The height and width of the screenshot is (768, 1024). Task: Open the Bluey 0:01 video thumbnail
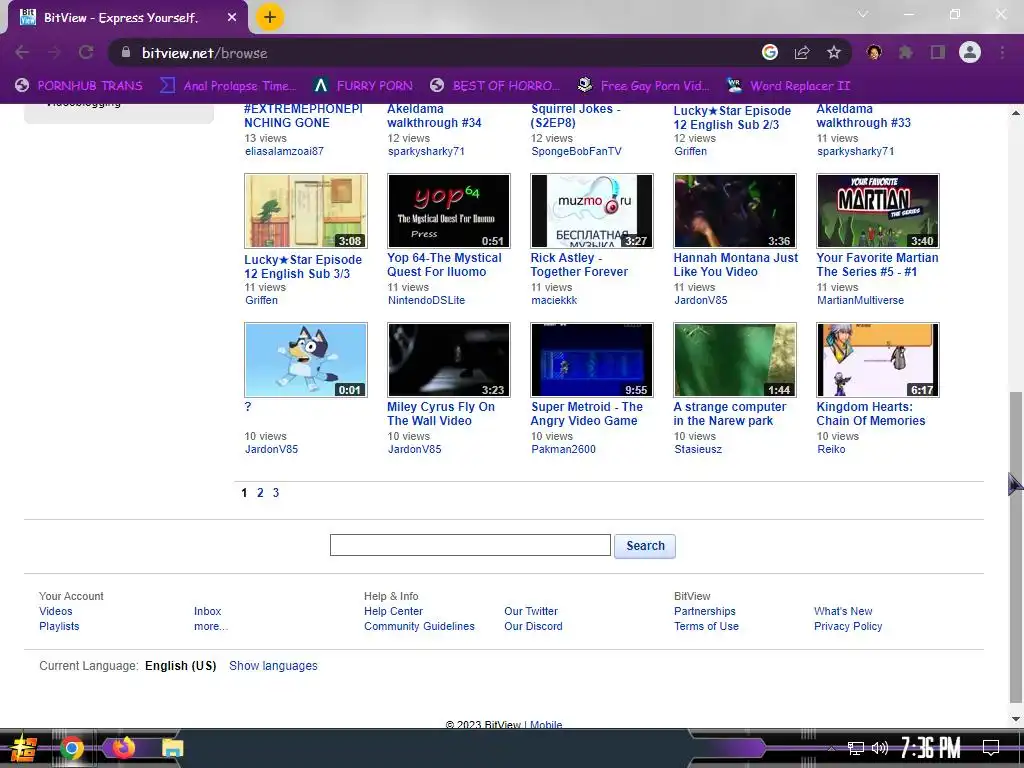click(x=306, y=360)
